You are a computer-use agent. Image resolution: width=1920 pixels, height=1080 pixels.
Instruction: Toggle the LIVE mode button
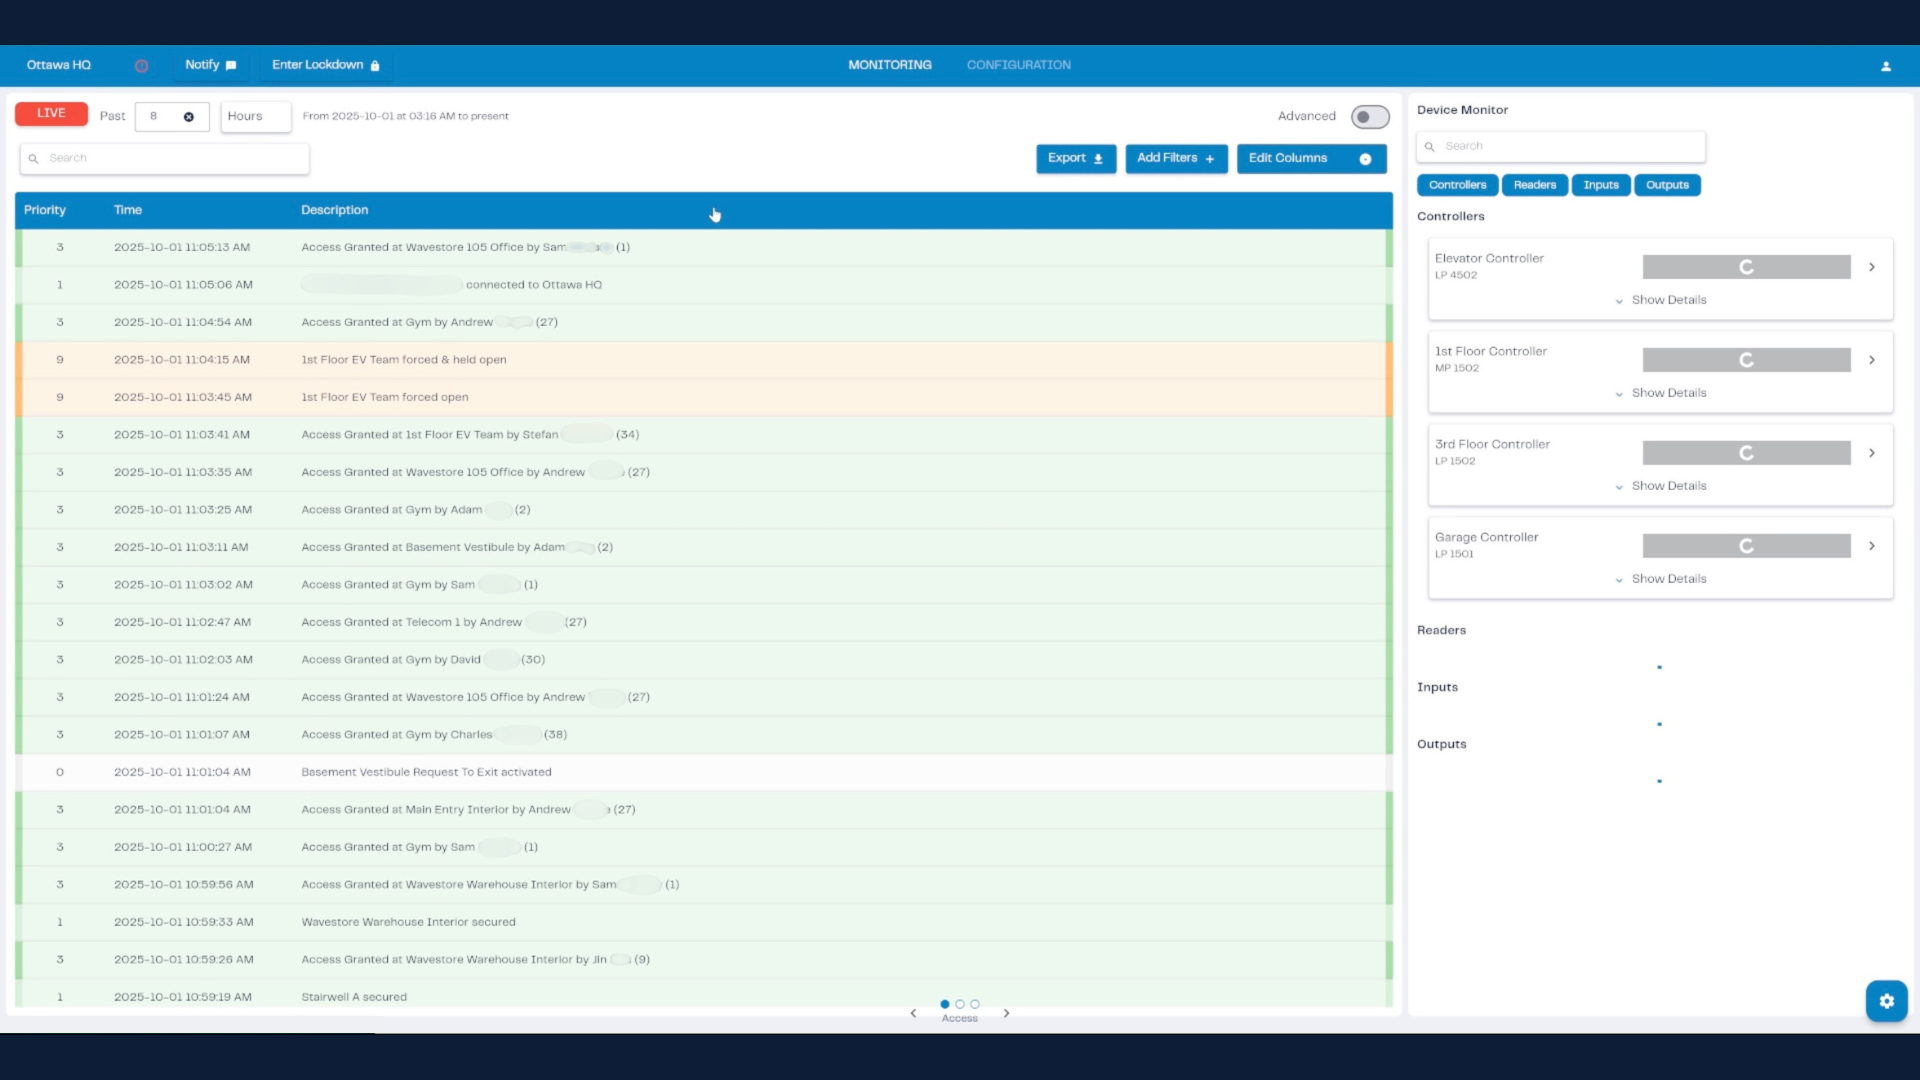51,114
